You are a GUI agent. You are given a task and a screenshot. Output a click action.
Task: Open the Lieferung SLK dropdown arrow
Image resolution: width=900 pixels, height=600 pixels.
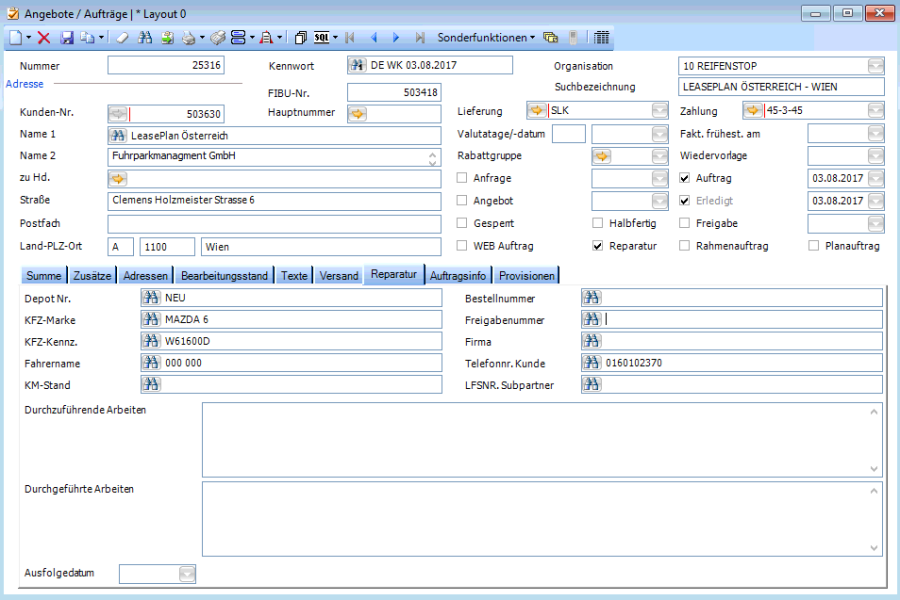[x=659, y=111]
